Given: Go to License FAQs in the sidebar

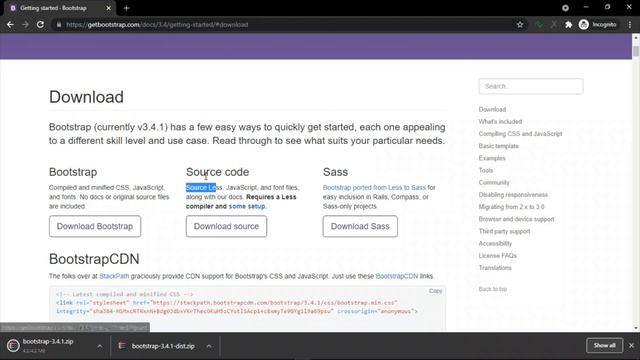Looking at the screenshot, I should coord(498,256).
